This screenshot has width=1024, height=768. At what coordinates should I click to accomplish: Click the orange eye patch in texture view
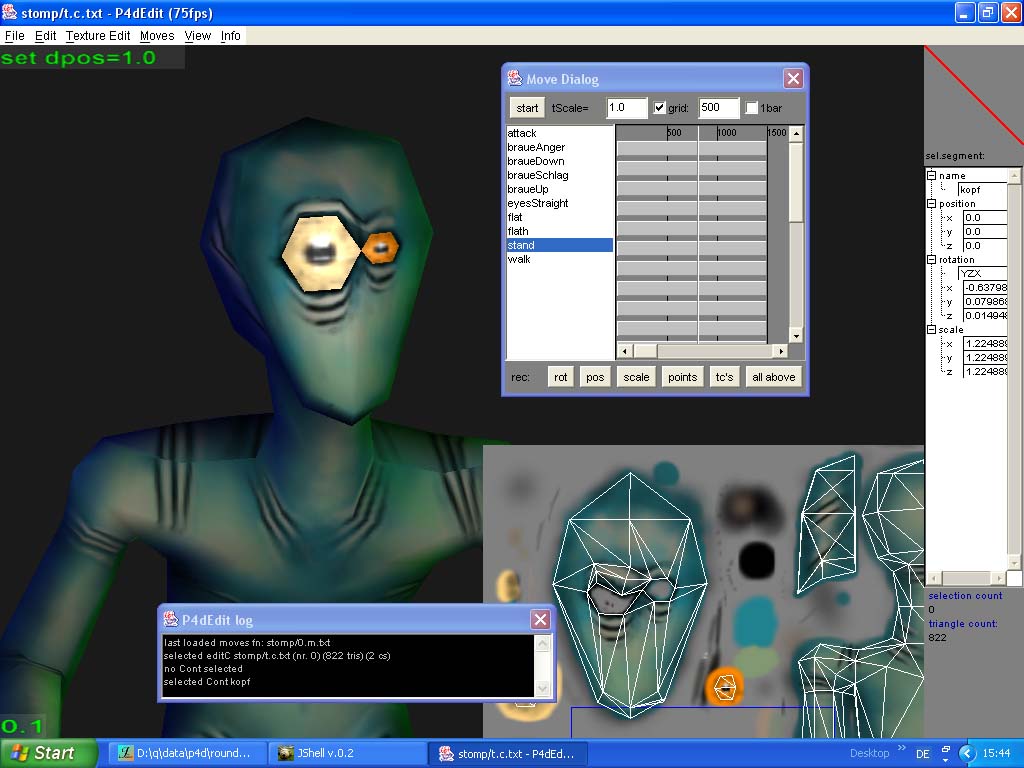point(724,687)
